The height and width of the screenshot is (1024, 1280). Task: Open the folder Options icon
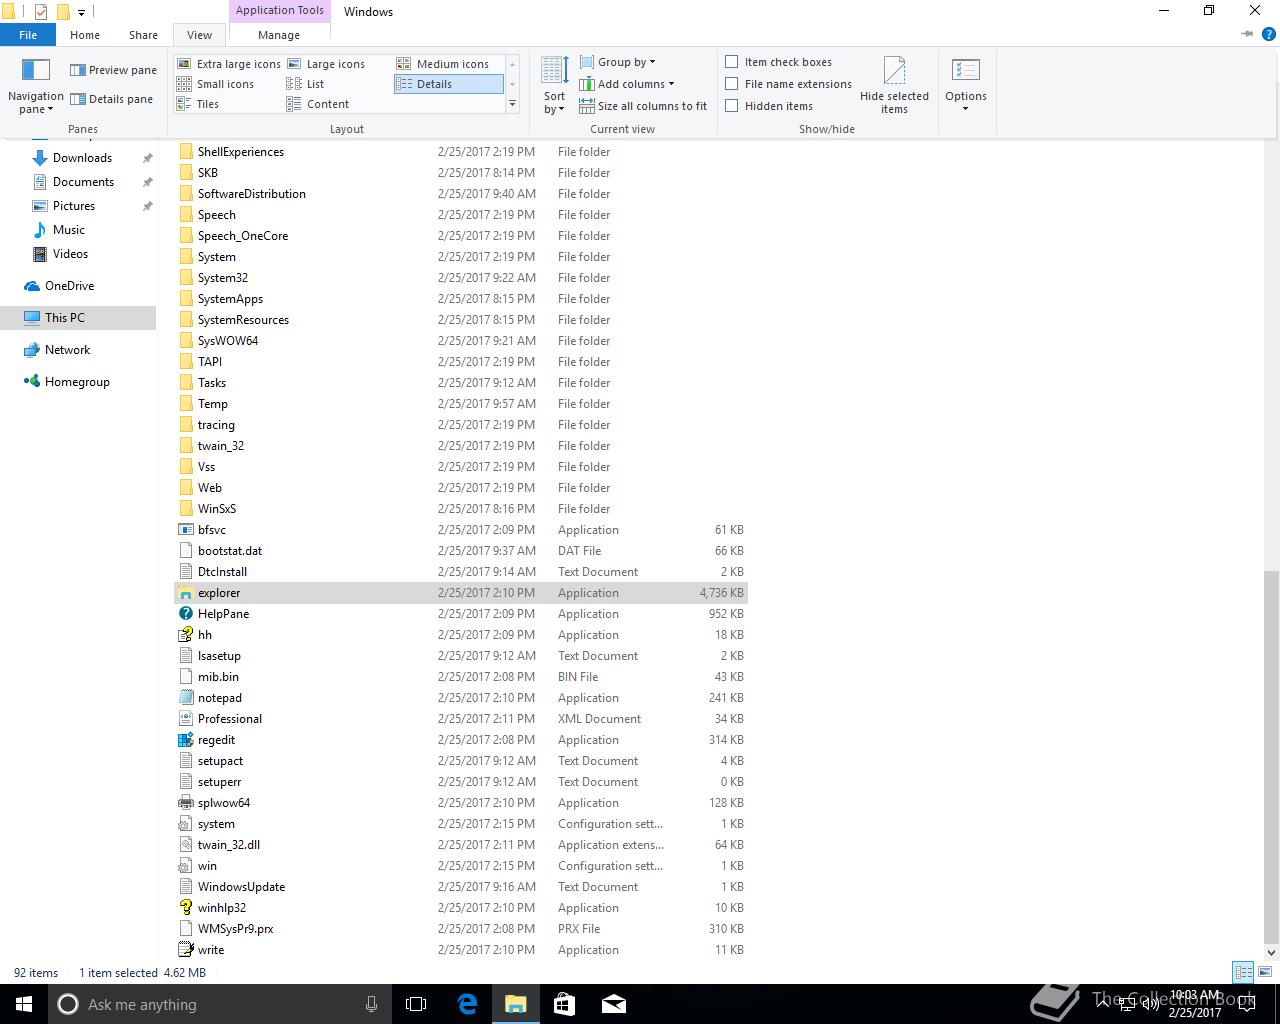click(x=965, y=85)
